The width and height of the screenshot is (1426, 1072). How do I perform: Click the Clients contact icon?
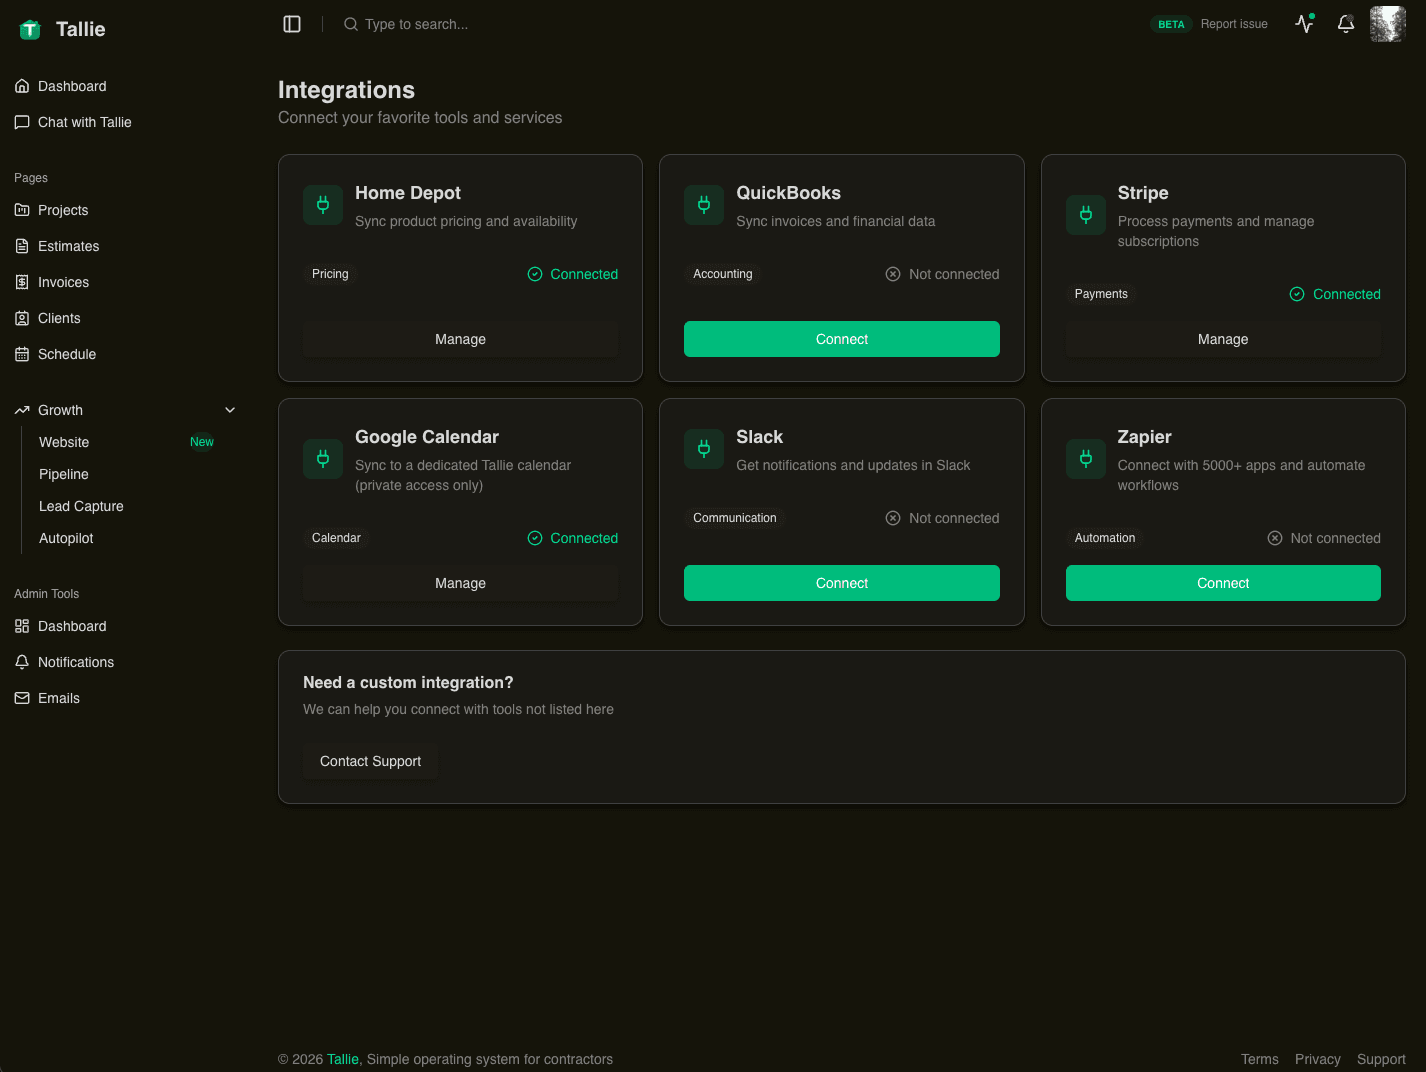[x=22, y=318]
